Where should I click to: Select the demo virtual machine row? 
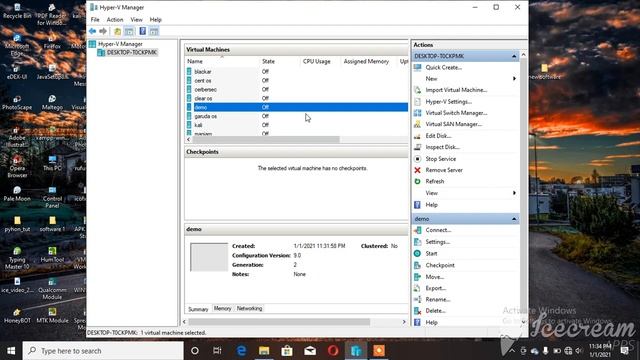pyautogui.click(x=297, y=107)
